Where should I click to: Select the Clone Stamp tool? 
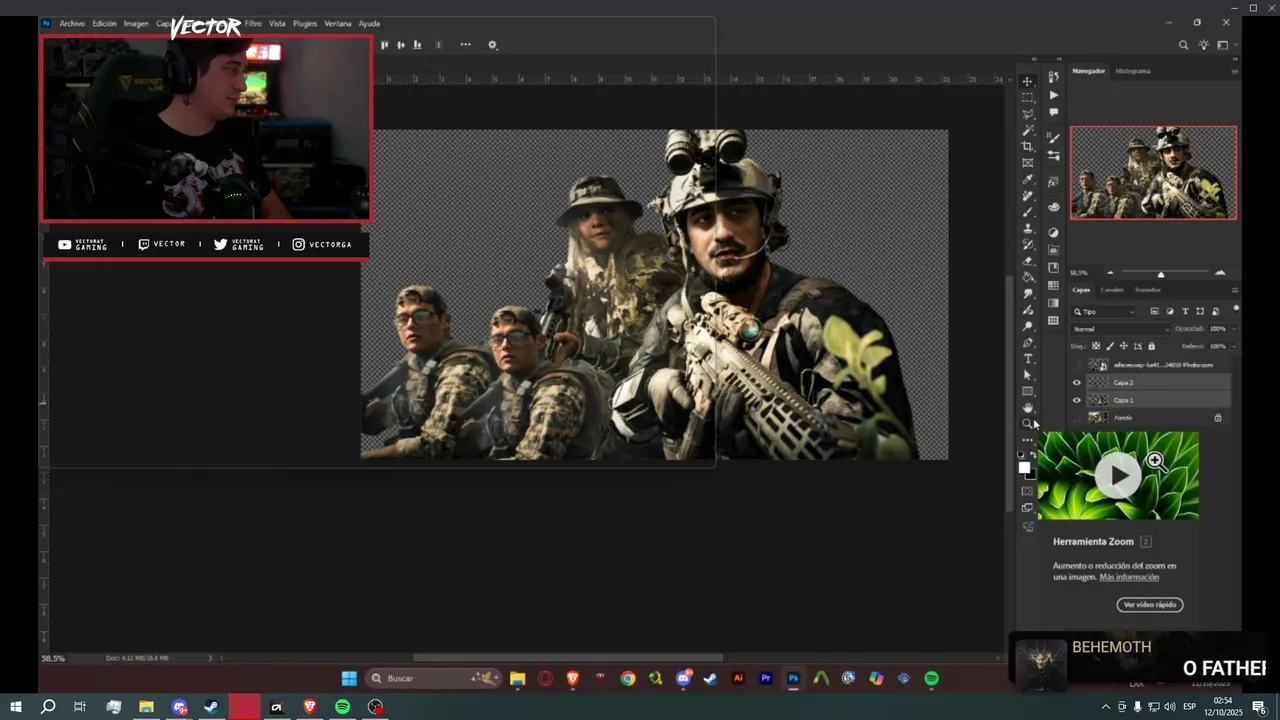tap(1028, 229)
